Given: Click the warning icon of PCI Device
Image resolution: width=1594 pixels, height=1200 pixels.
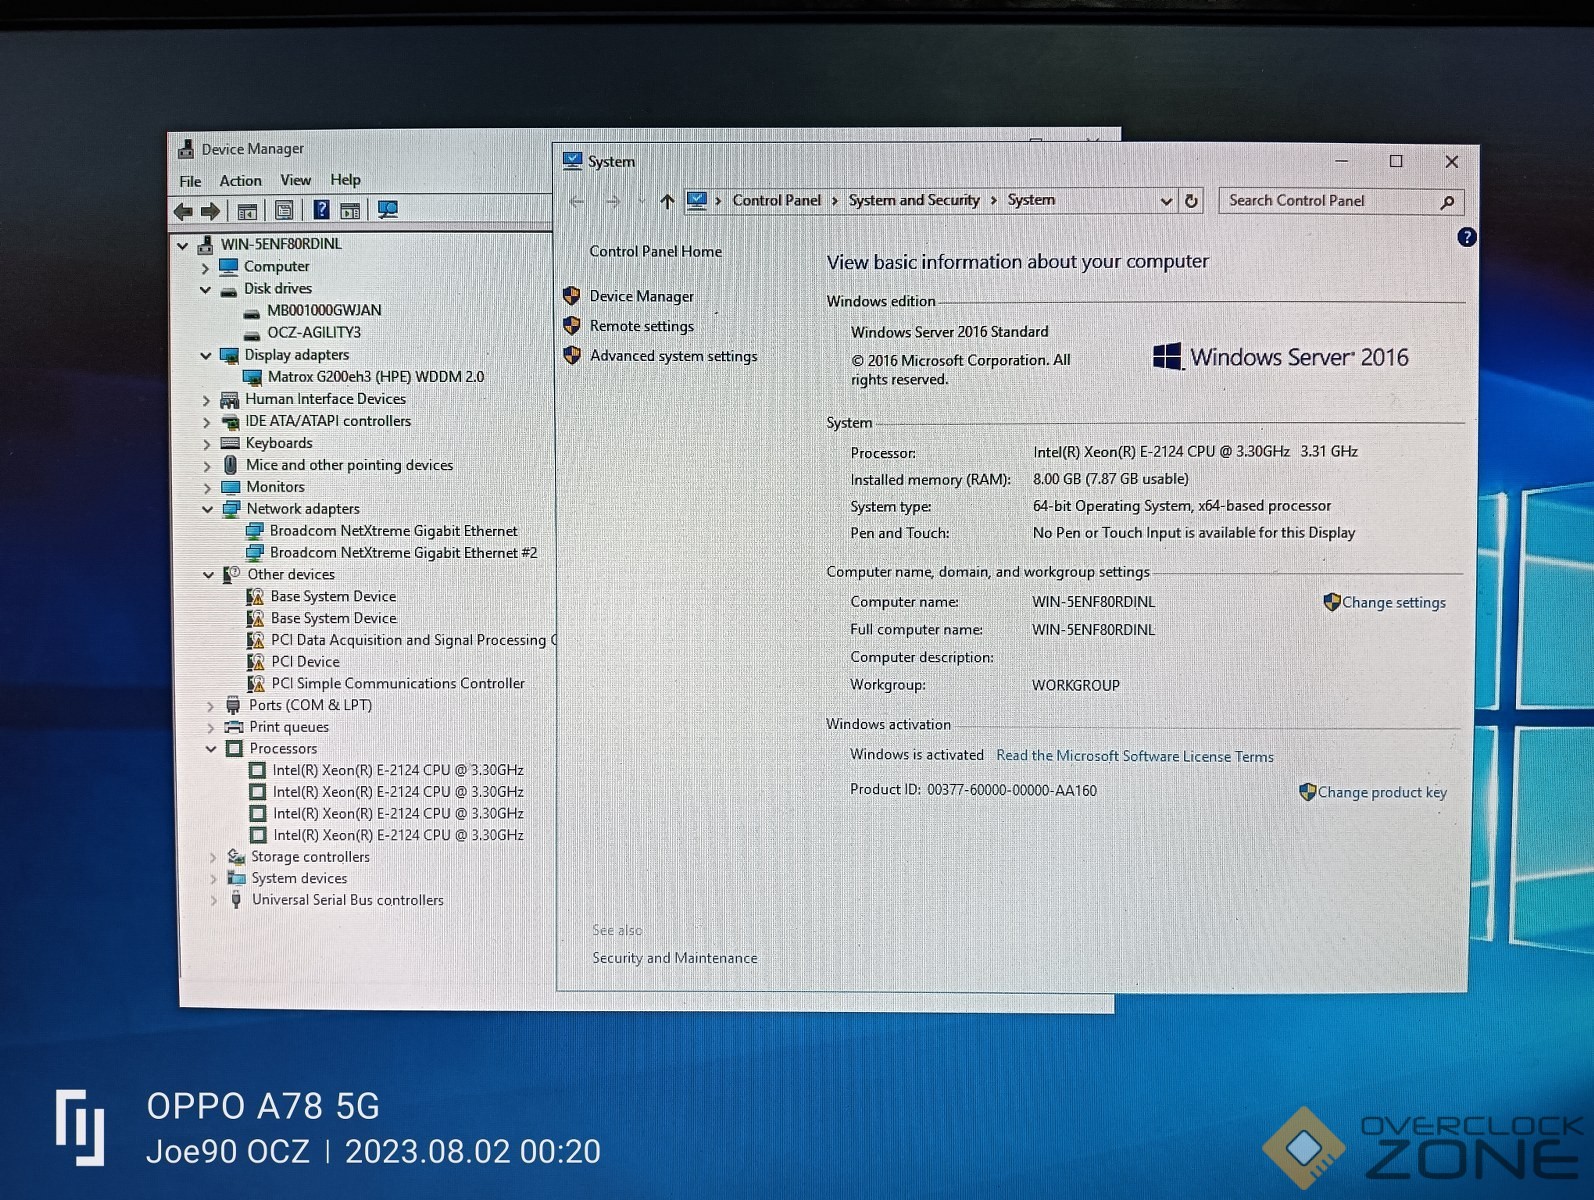Looking at the screenshot, I should click(x=255, y=662).
